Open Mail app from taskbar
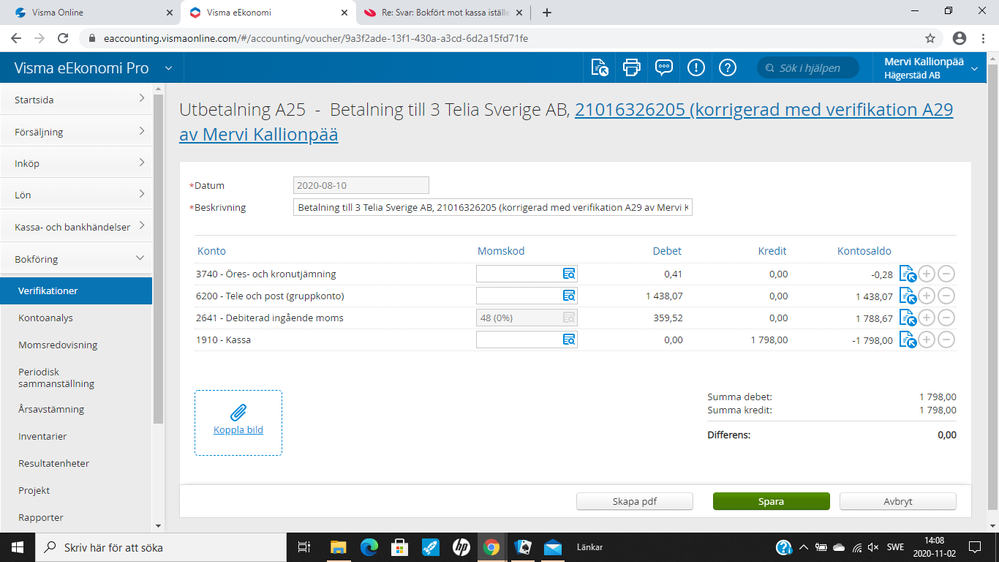The image size is (999, 562). pyautogui.click(x=553, y=547)
